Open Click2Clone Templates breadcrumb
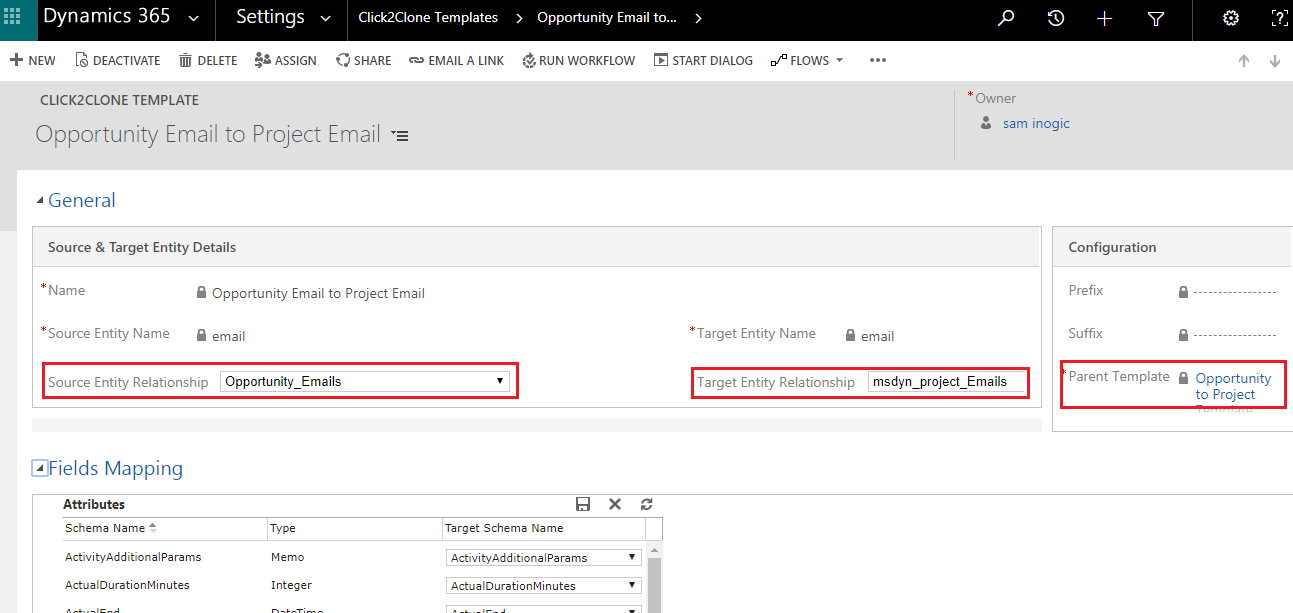This screenshot has width=1293, height=613. coord(428,18)
